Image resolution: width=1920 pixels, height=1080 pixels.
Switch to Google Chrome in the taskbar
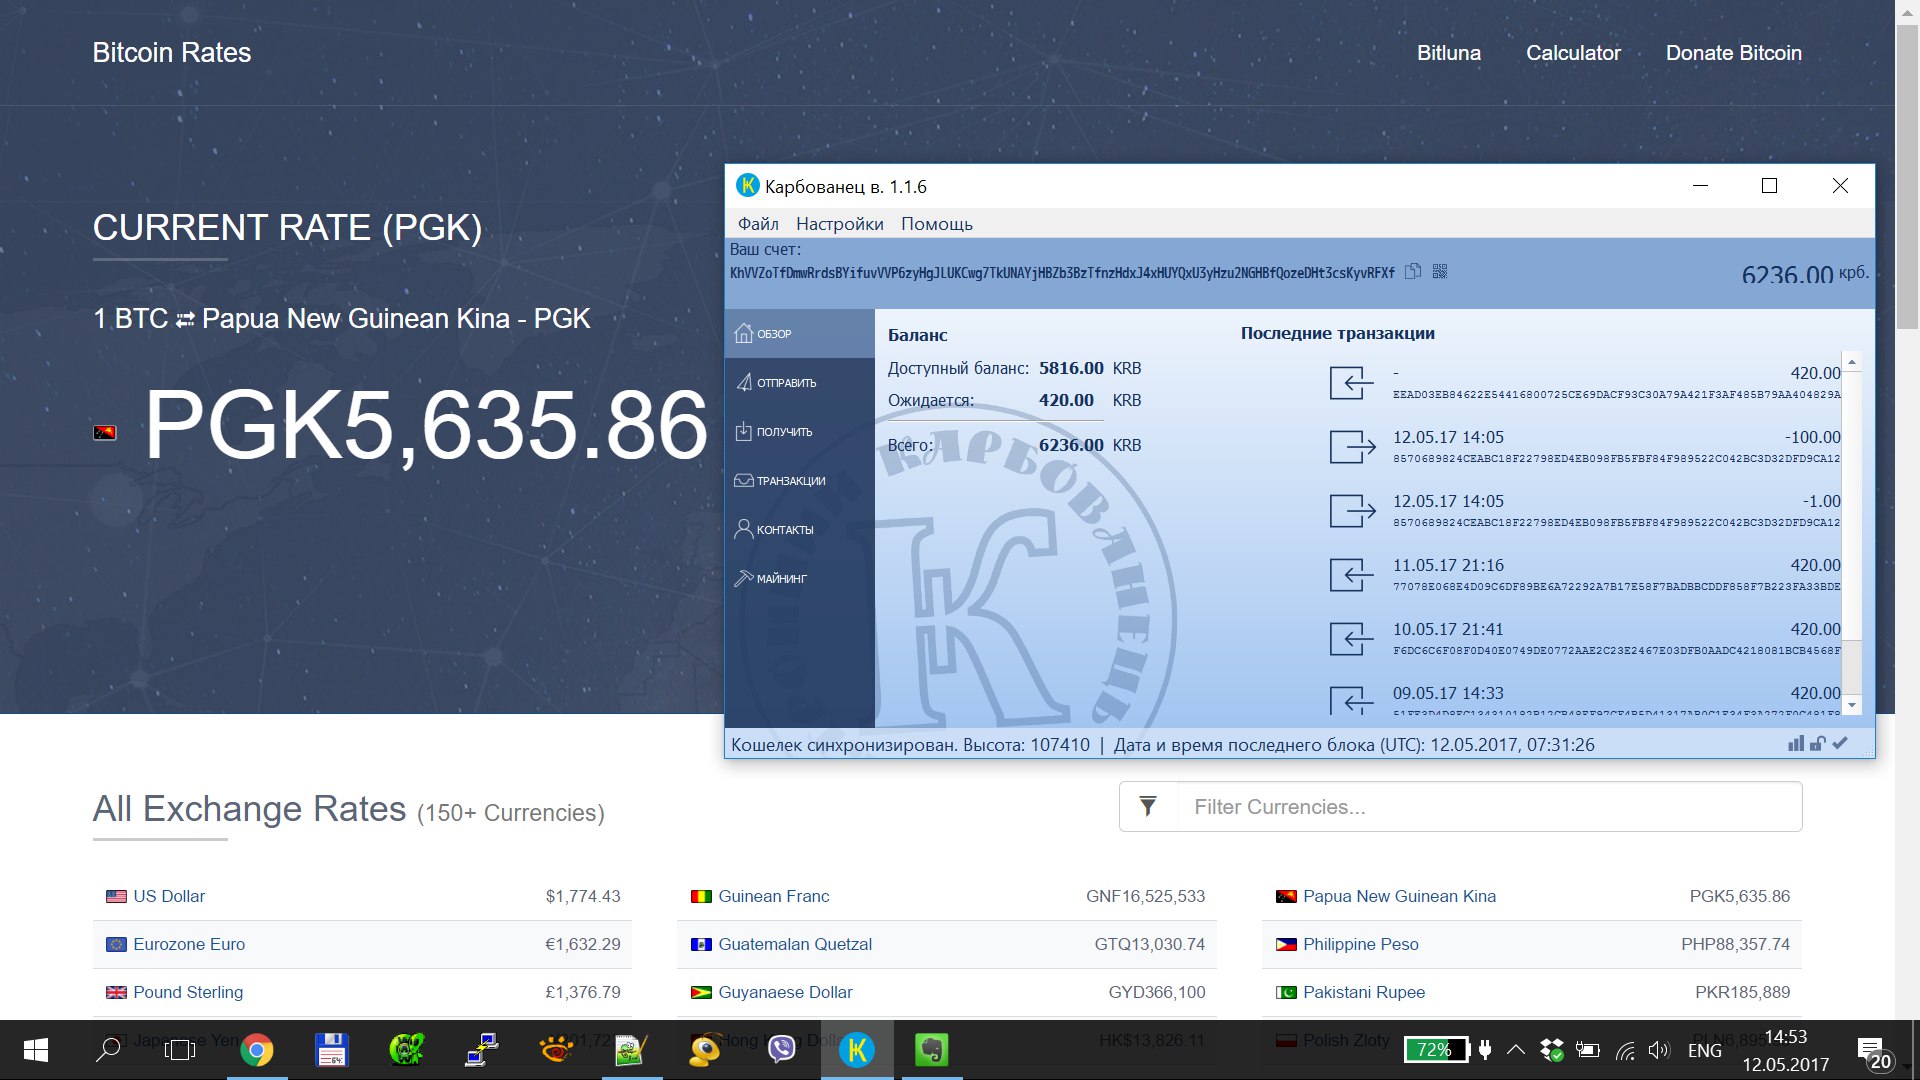257,1050
